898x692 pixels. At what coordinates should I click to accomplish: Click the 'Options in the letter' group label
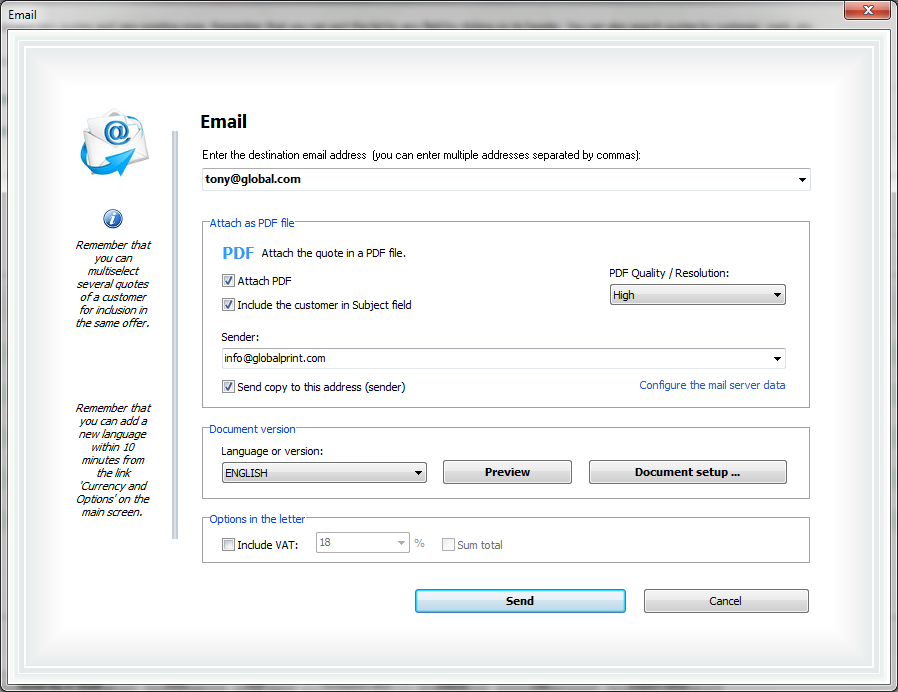[257, 519]
